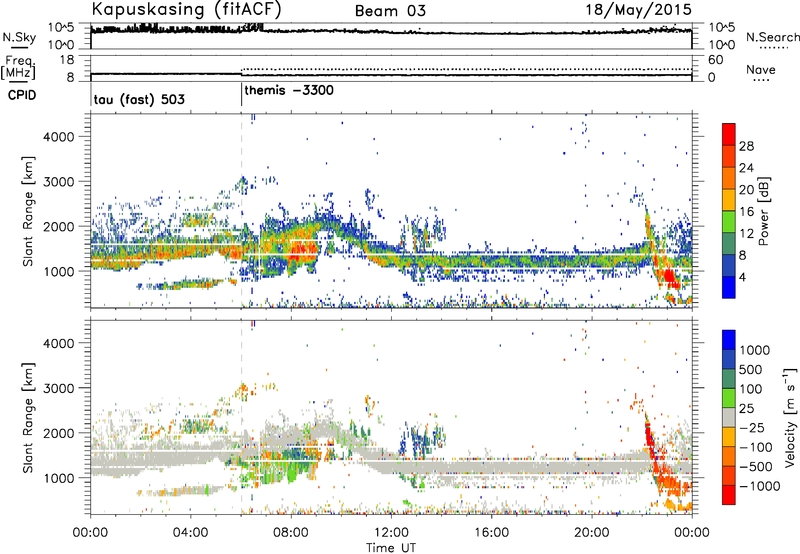Click the '1000' range tick in the velocity panel
This screenshot has width=800, height=554.
pos(59,478)
